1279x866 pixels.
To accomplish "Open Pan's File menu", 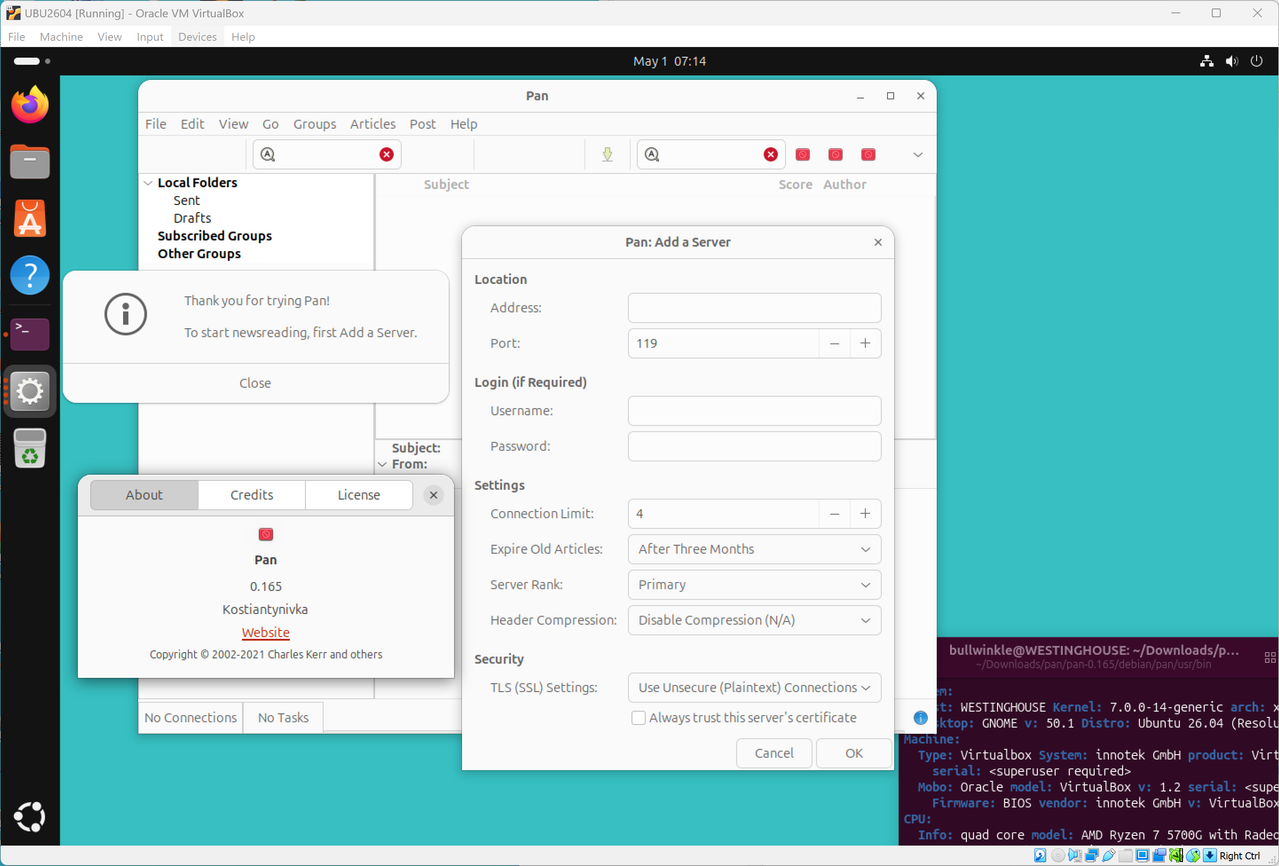I will coord(156,124).
